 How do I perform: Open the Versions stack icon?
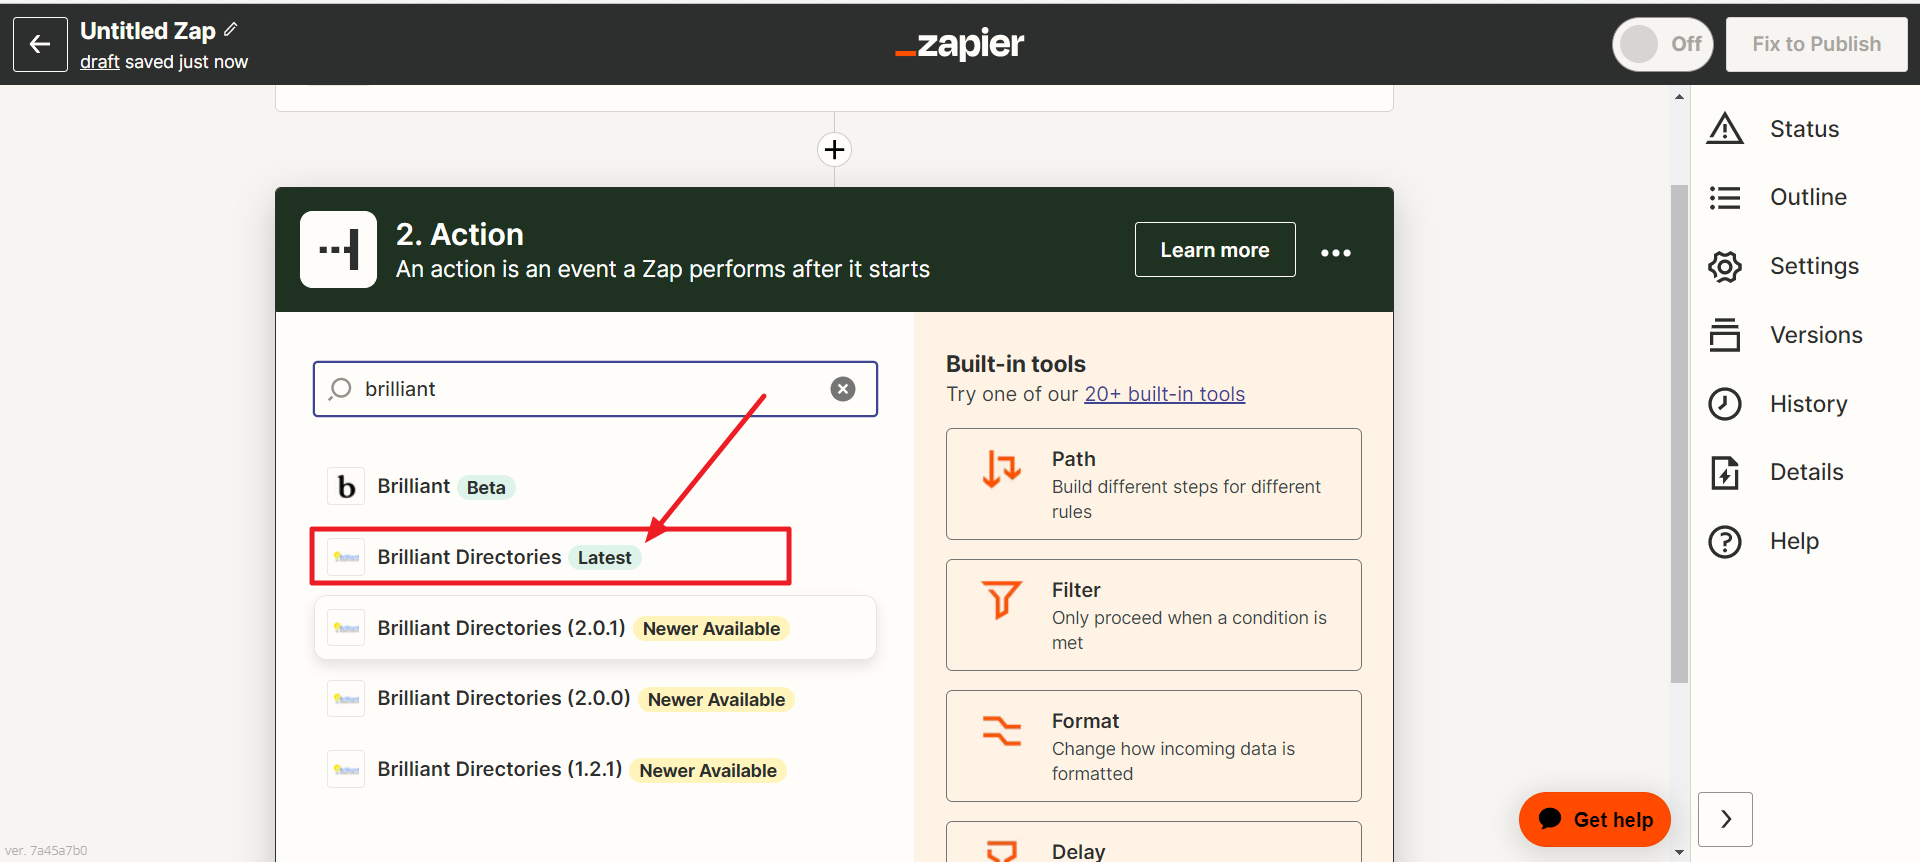click(1725, 335)
